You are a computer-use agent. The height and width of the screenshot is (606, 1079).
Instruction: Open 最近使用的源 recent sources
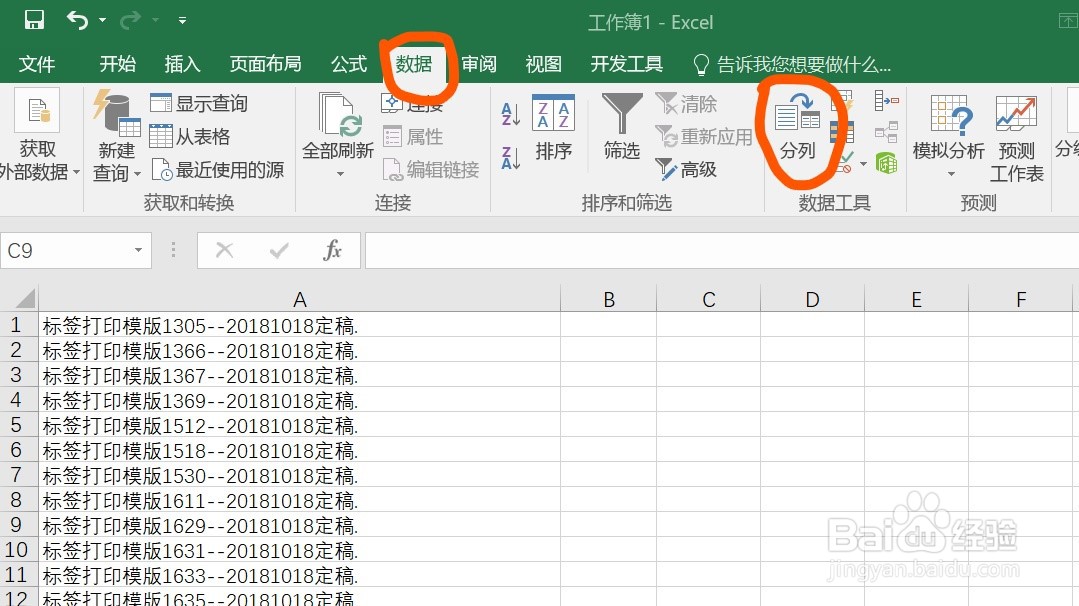pos(216,169)
